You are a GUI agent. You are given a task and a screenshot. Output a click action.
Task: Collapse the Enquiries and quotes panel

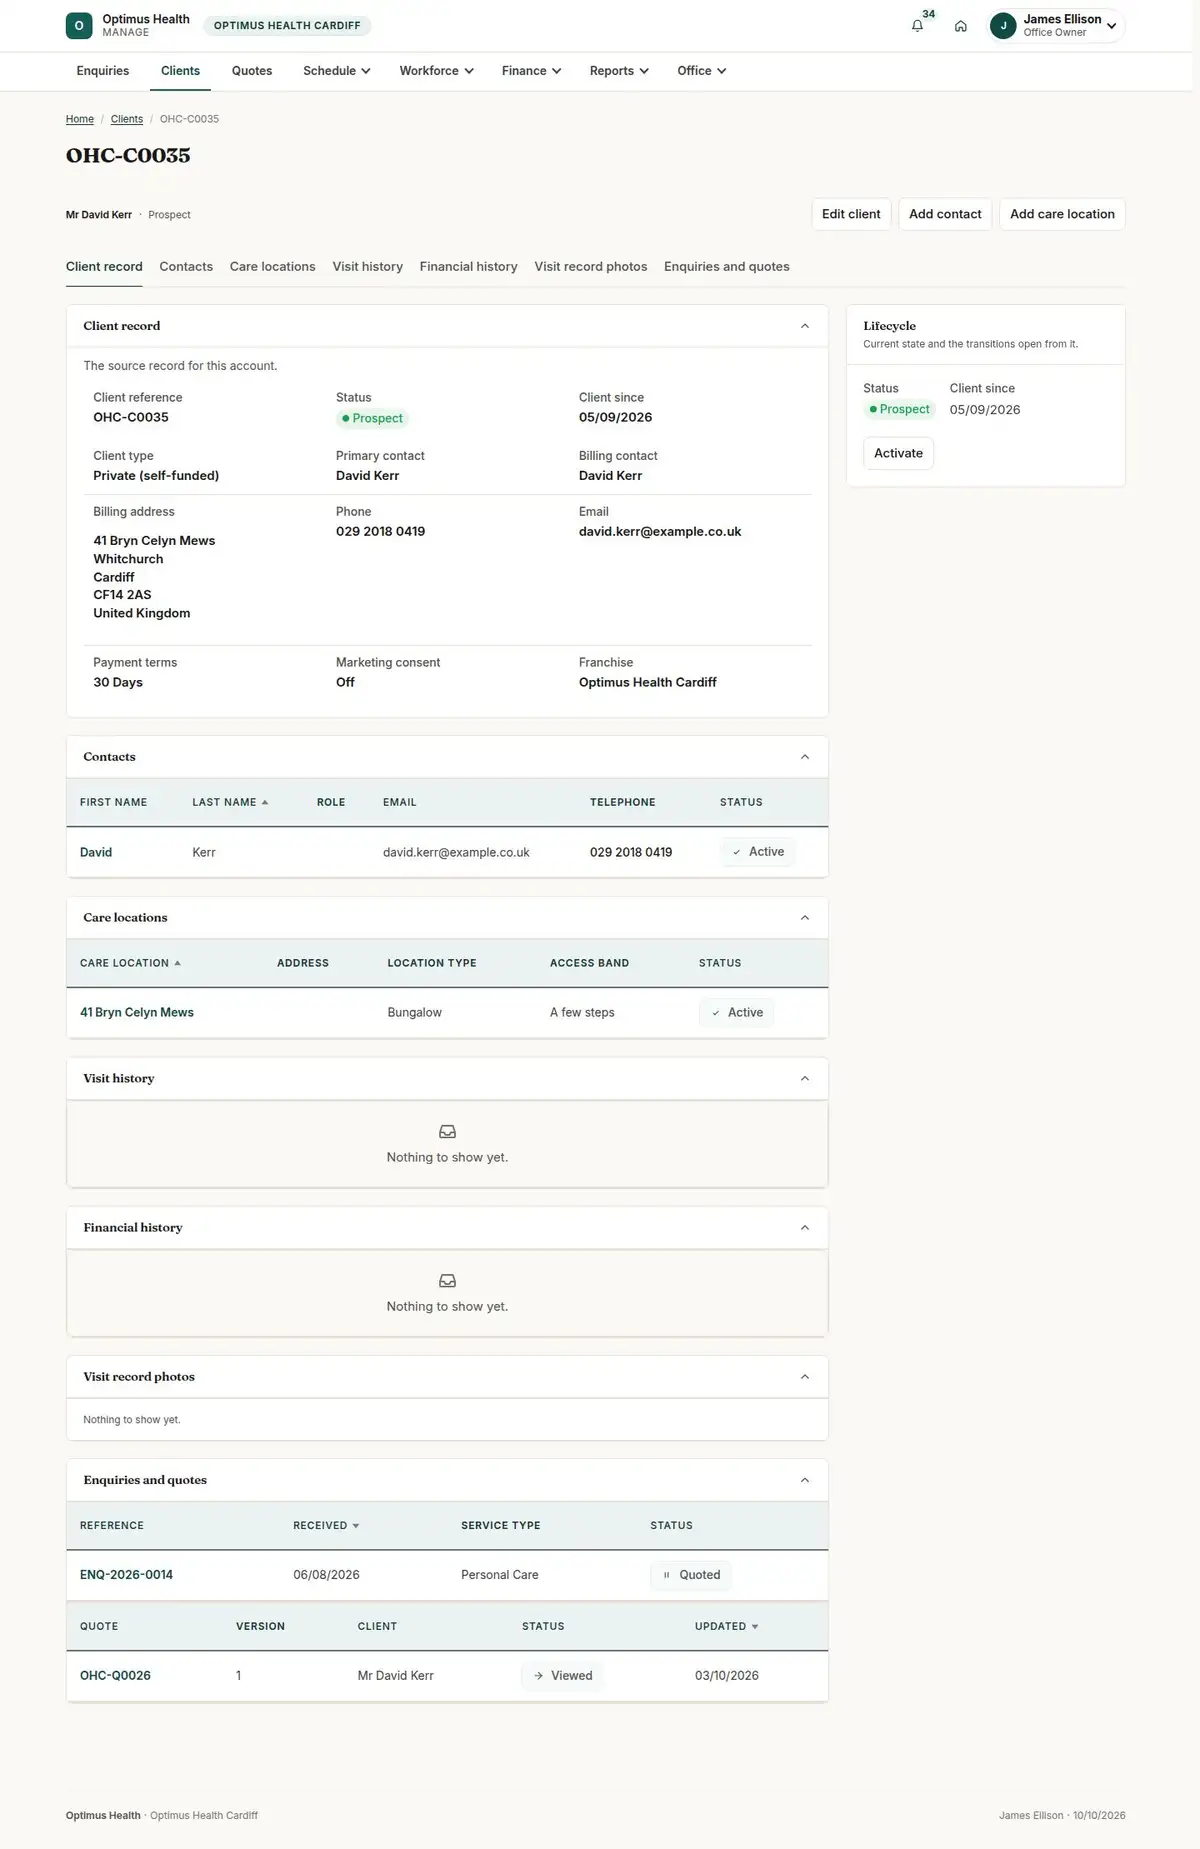click(x=805, y=1480)
